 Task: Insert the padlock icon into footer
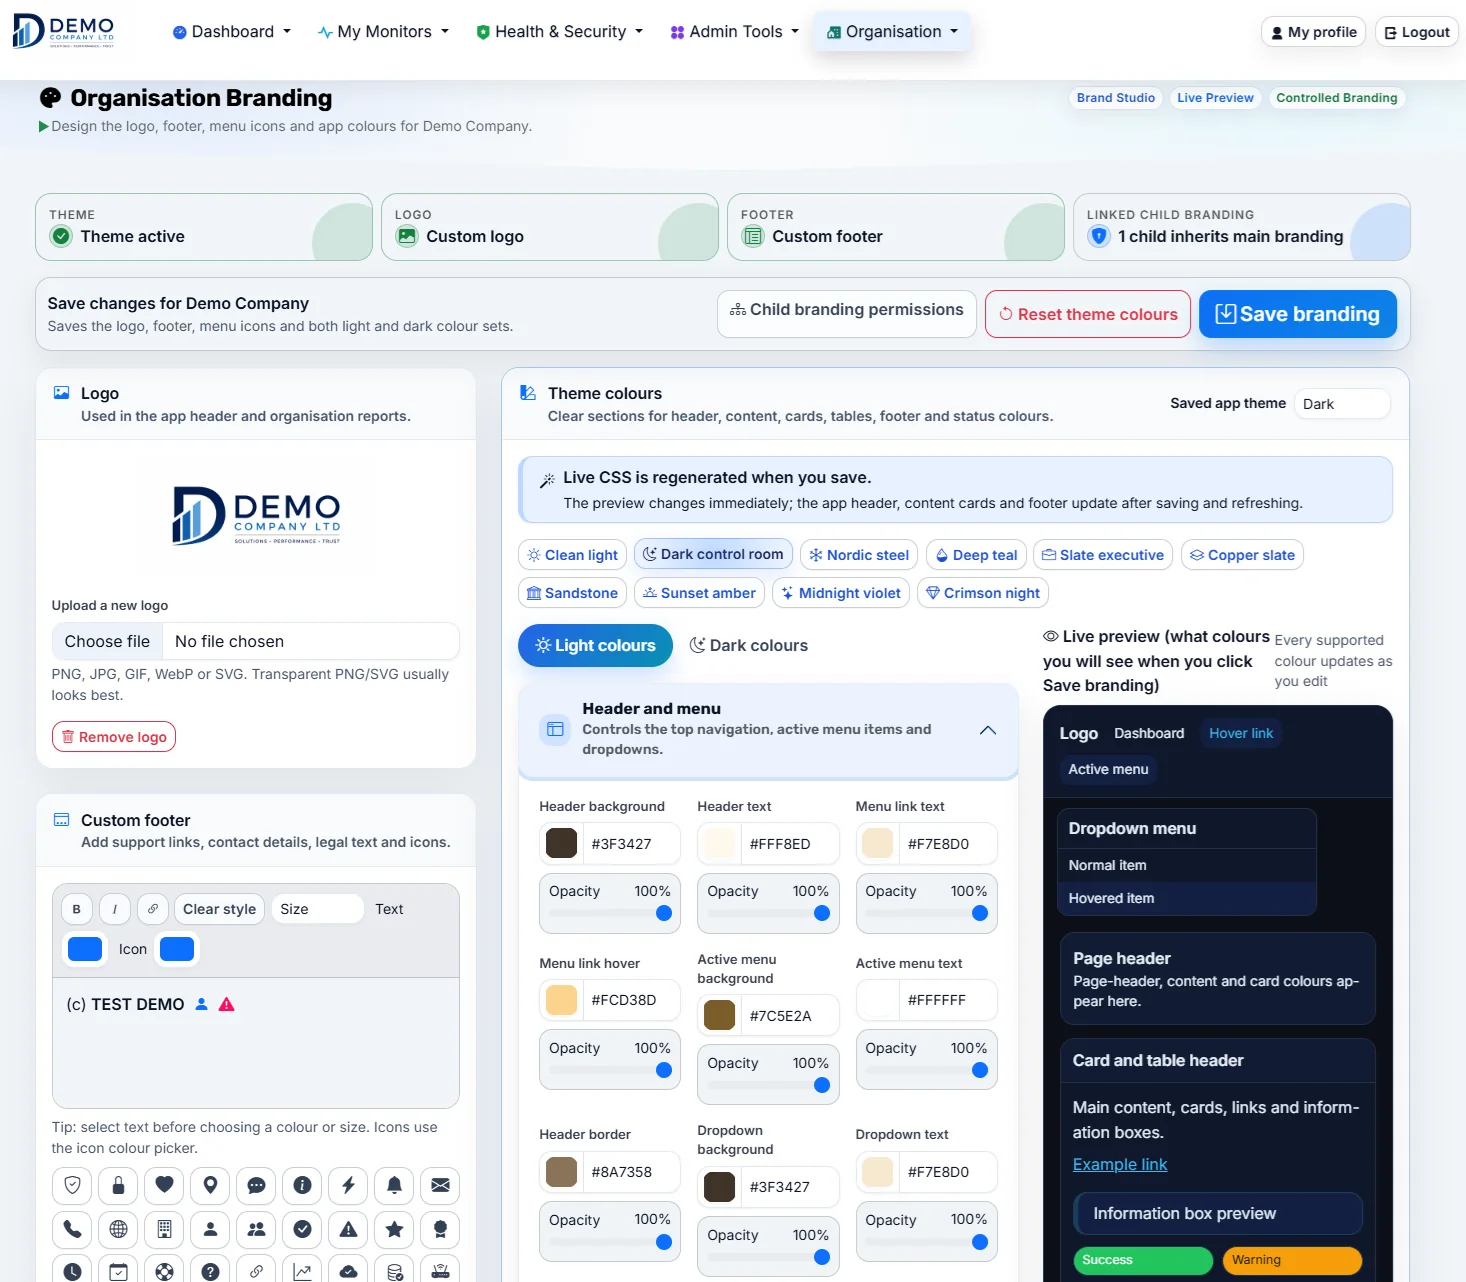[x=118, y=1185]
